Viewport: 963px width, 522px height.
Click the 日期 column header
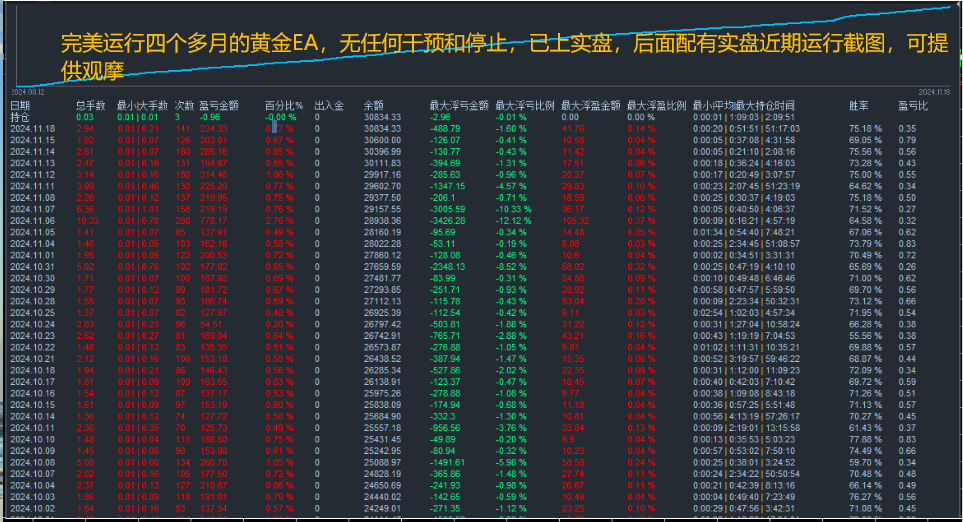tap(20, 106)
